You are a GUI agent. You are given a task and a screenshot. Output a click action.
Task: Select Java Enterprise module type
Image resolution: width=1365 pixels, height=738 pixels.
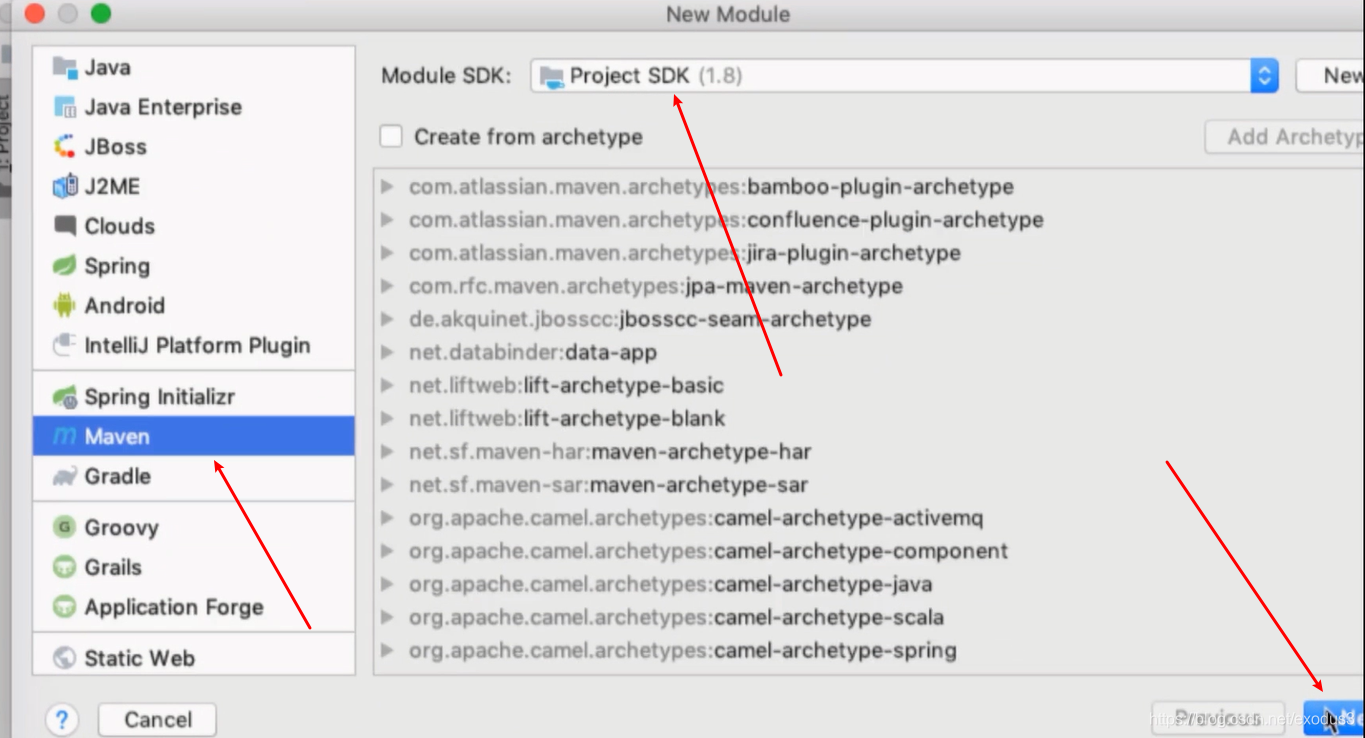coord(194,107)
